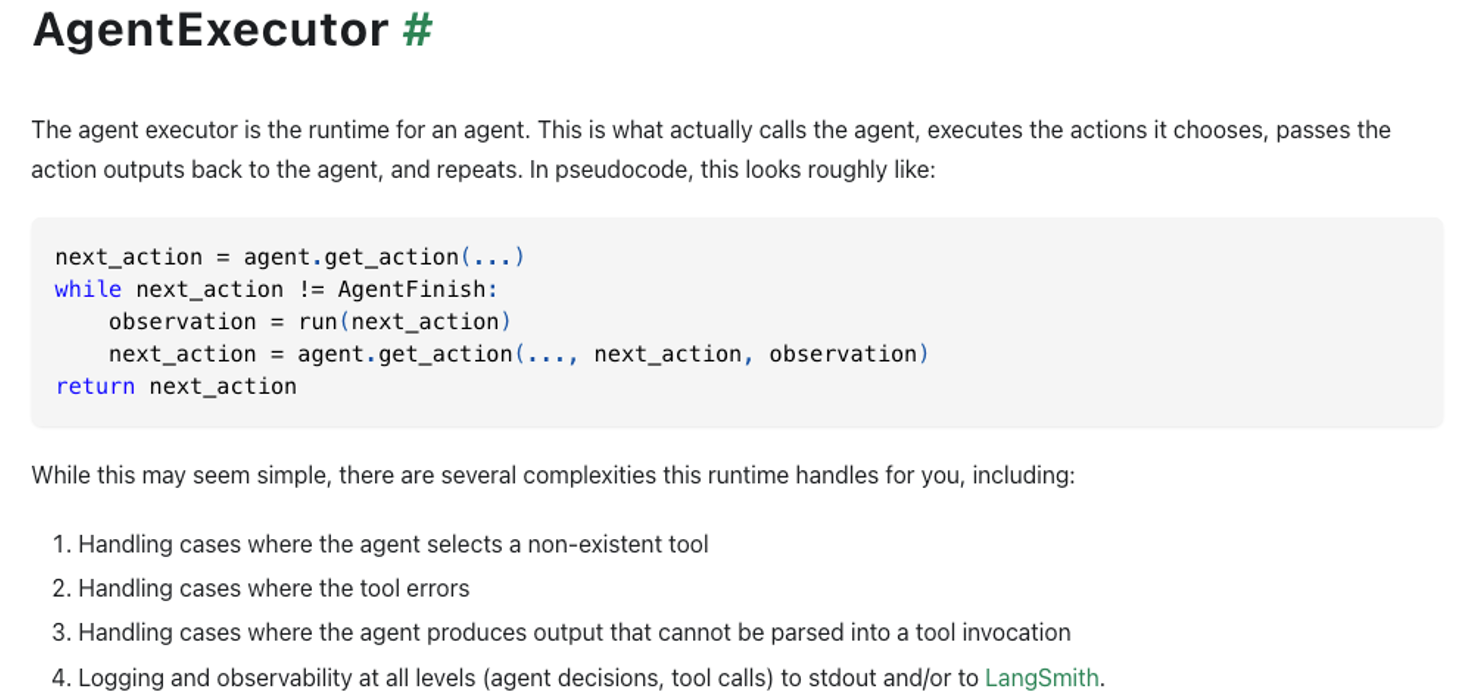This screenshot has width=1466, height=696.
Task: Click the 'return' keyword in the code block
Action: [95, 386]
